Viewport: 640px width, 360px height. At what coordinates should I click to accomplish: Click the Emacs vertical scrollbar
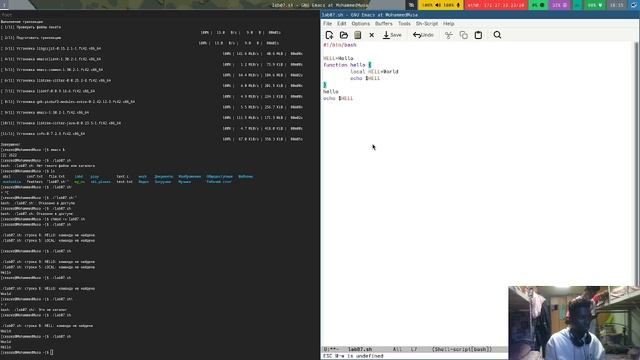tap(637, 163)
